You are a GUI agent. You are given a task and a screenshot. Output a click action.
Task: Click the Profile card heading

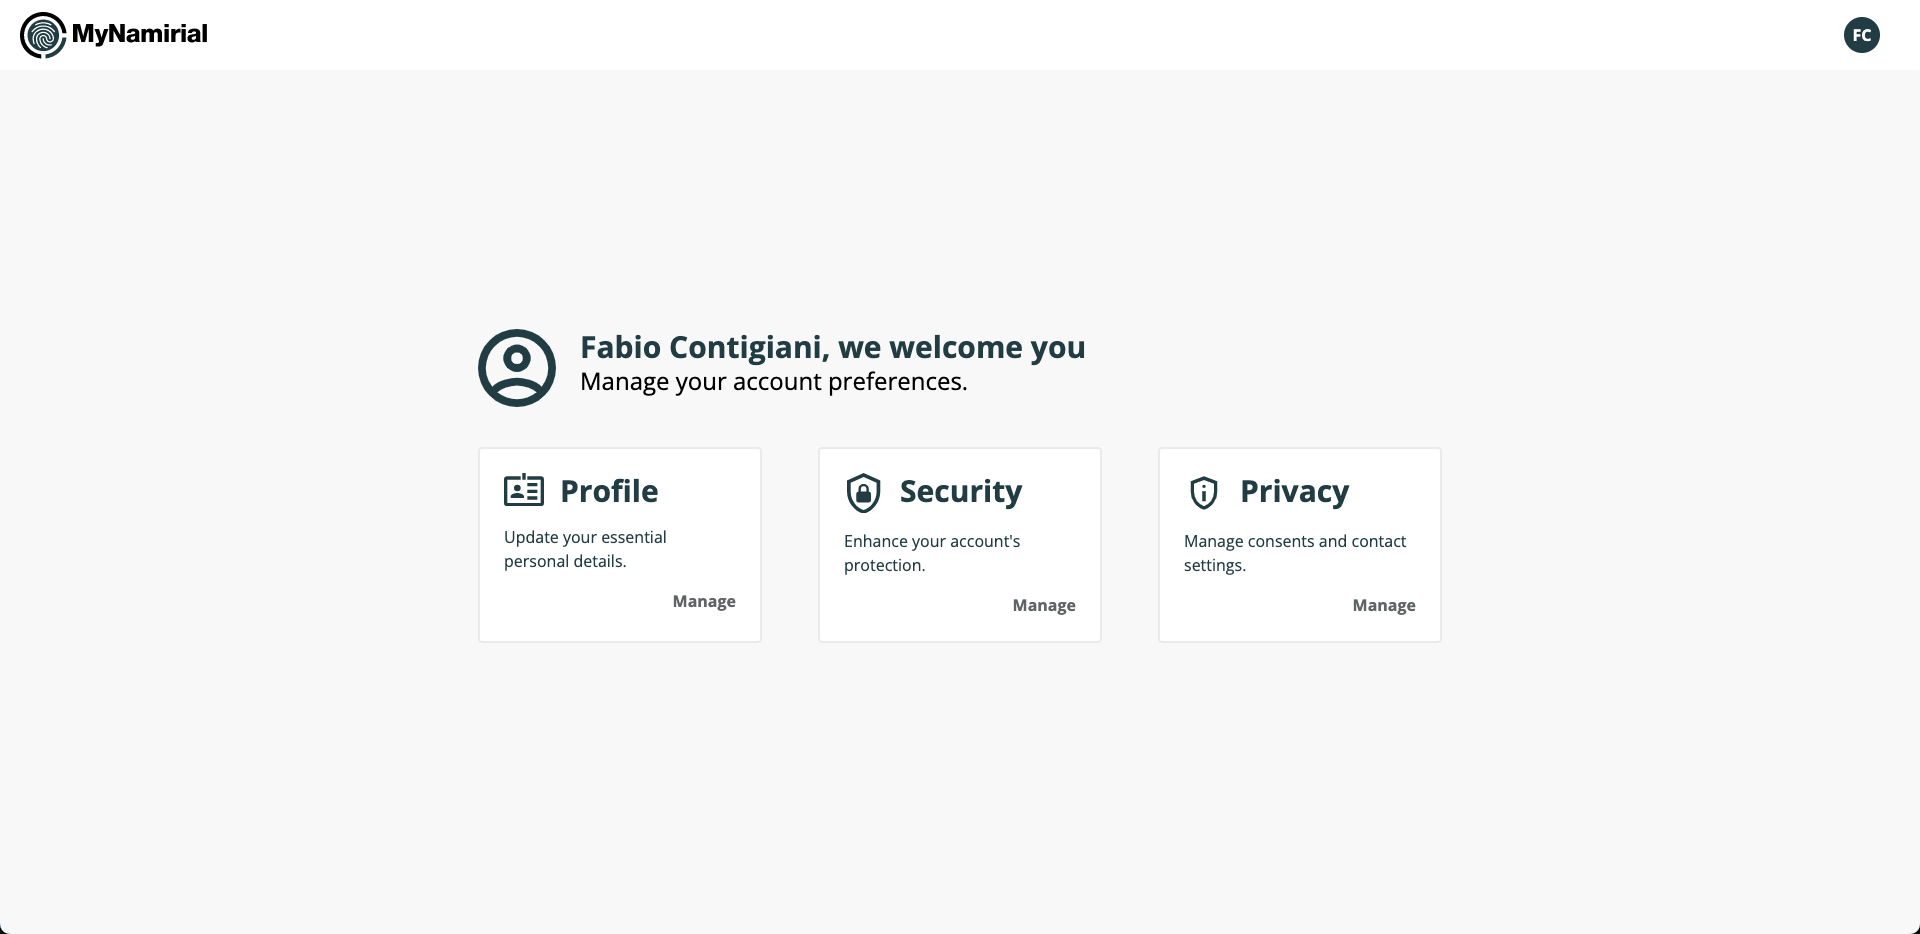click(x=609, y=491)
